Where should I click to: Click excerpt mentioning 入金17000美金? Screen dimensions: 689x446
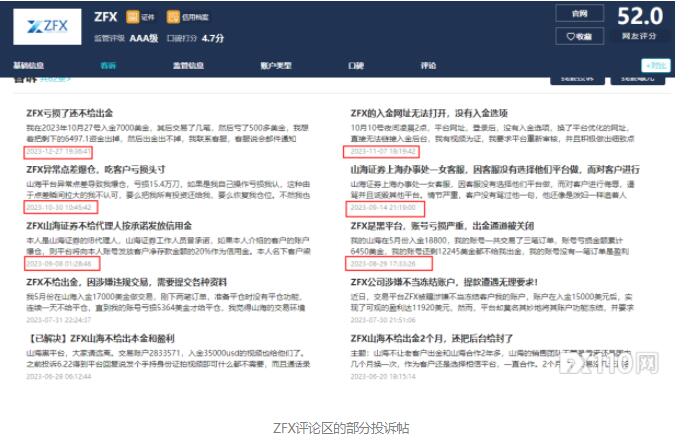pyautogui.click(x=166, y=302)
